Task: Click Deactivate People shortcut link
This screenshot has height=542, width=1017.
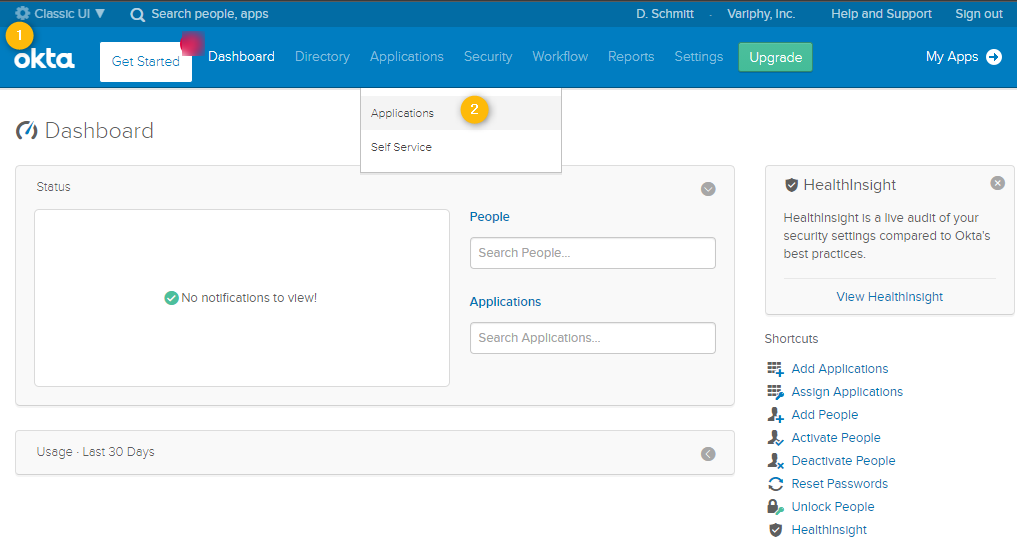Action: click(x=843, y=461)
